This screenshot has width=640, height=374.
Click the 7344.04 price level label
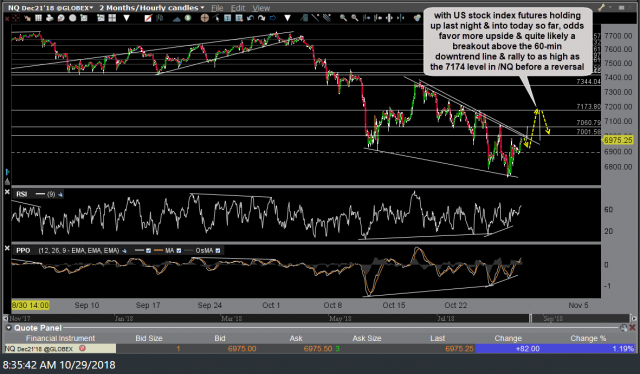coord(588,82)
